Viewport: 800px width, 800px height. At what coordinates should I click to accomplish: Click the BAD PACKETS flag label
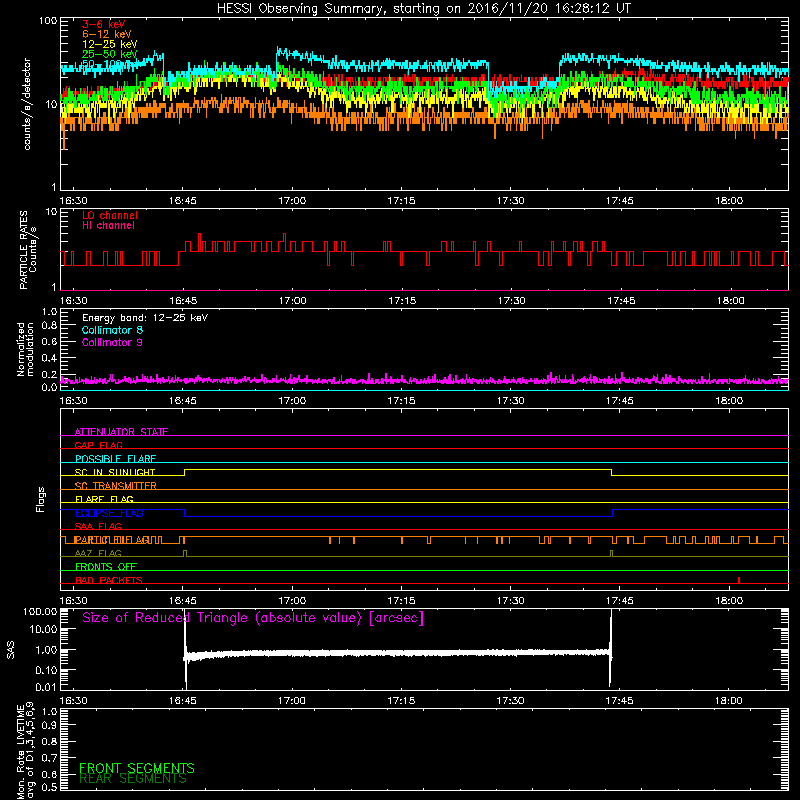tap(109, 580)
